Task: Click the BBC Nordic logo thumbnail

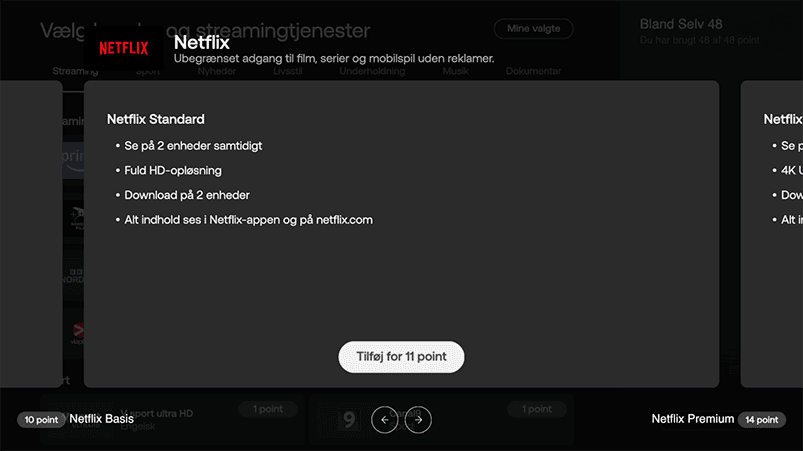Action: click(73, 274)
